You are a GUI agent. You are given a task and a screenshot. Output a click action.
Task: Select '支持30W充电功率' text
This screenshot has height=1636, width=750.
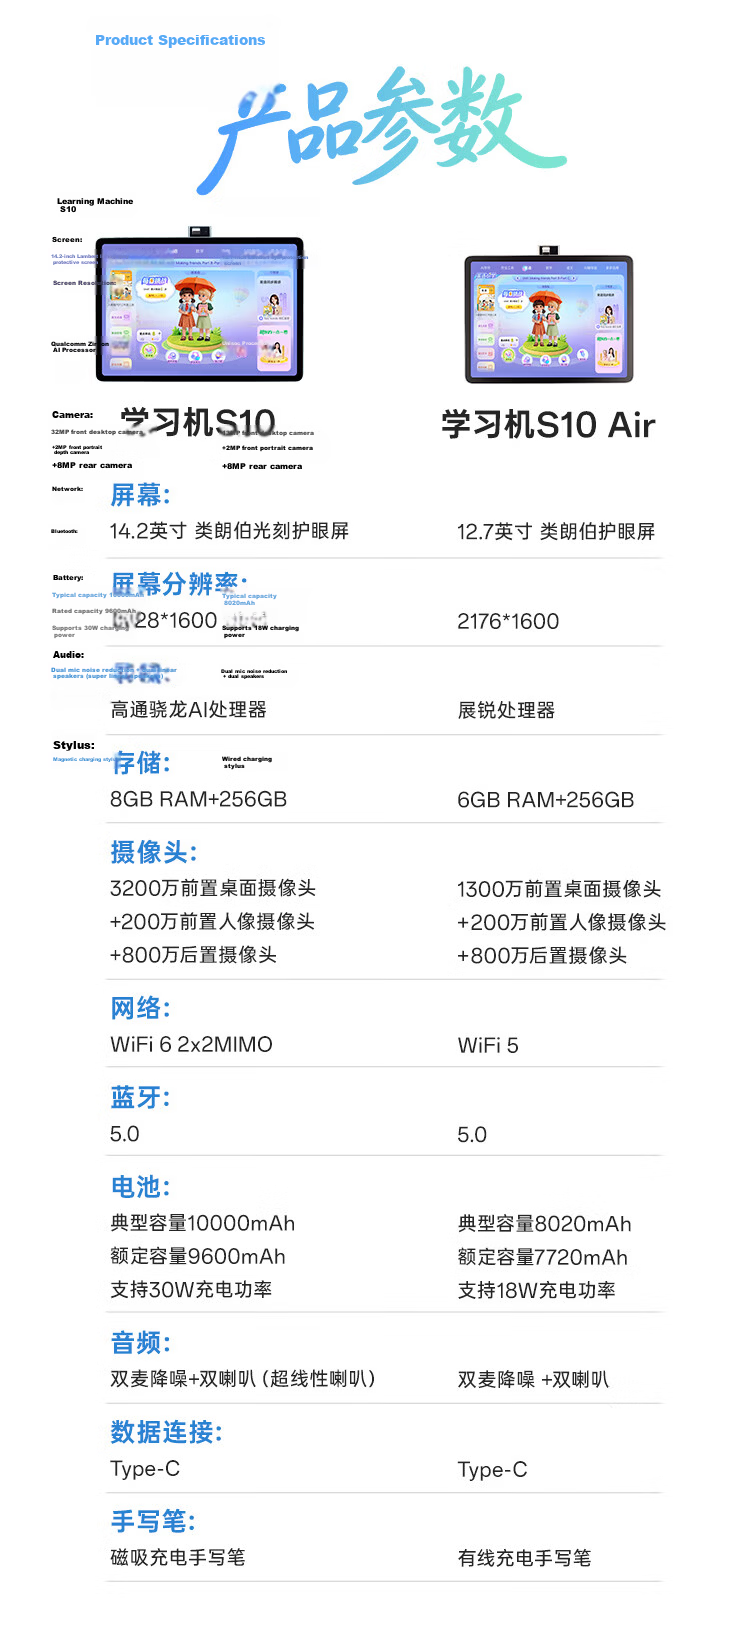click(191, 1290)
